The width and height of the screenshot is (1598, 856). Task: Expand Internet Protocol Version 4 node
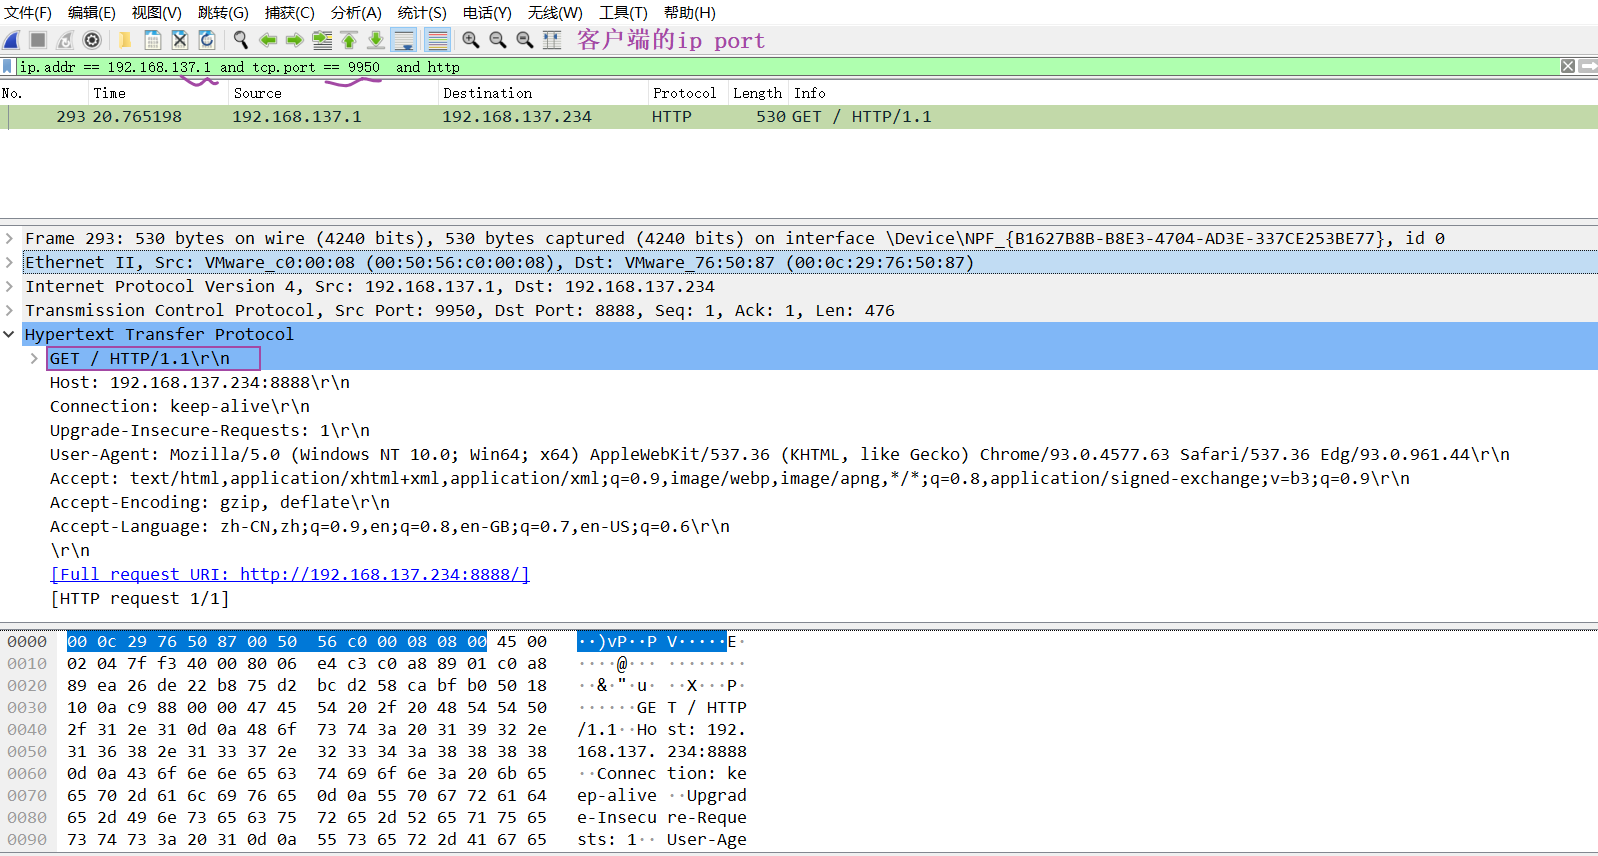[9, 286]
